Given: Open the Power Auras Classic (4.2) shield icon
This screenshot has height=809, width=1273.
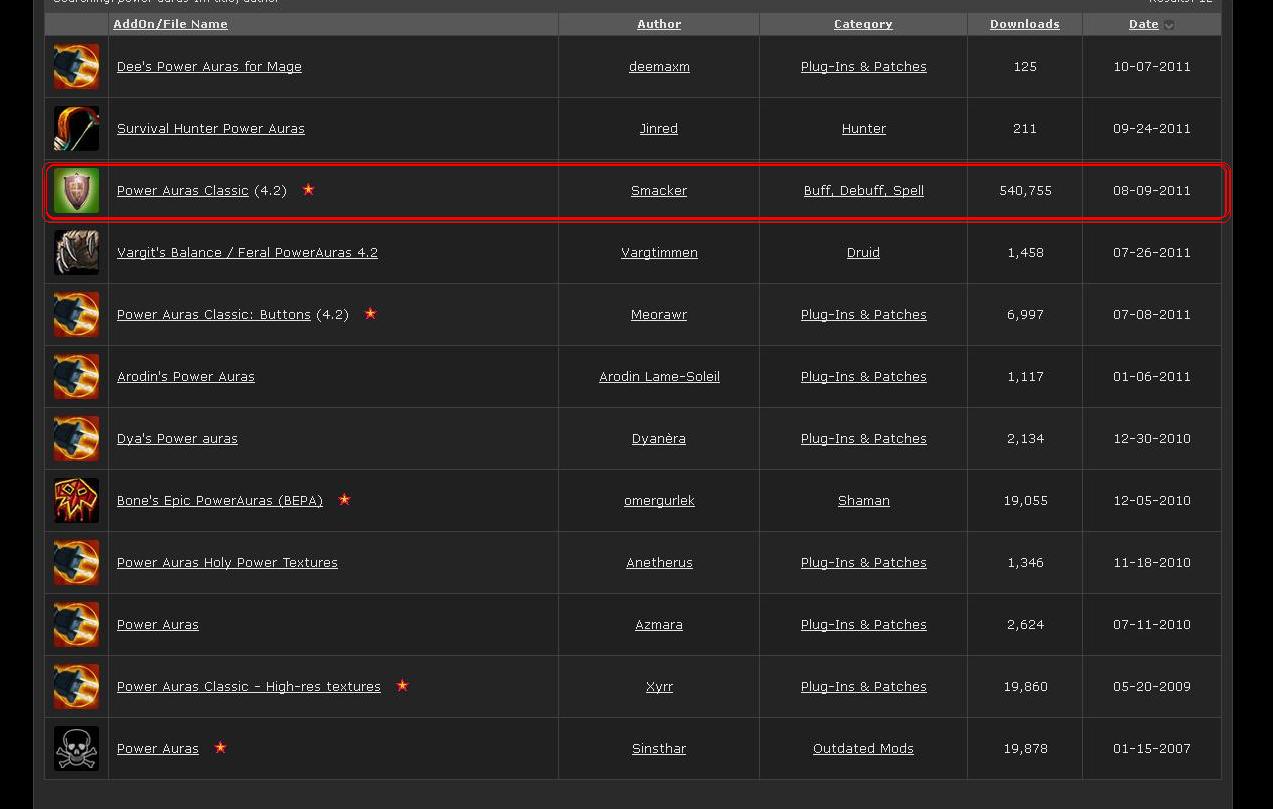Looking at the screenshot, I should 76,191.
